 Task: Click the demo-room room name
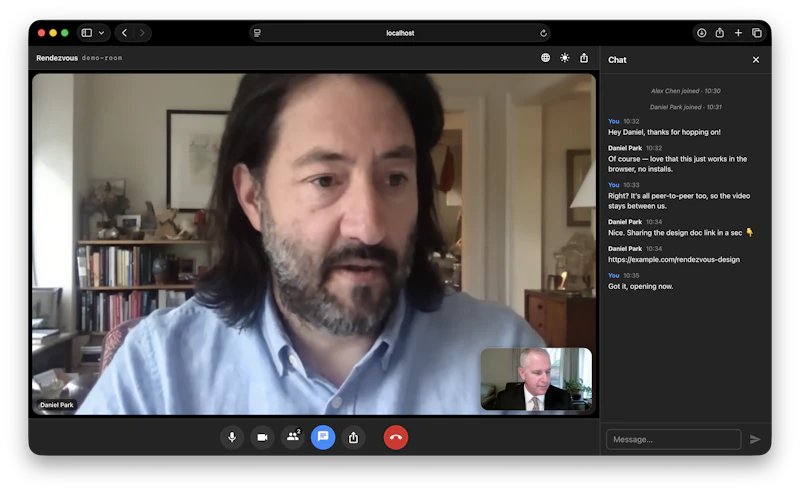[102, 58]
